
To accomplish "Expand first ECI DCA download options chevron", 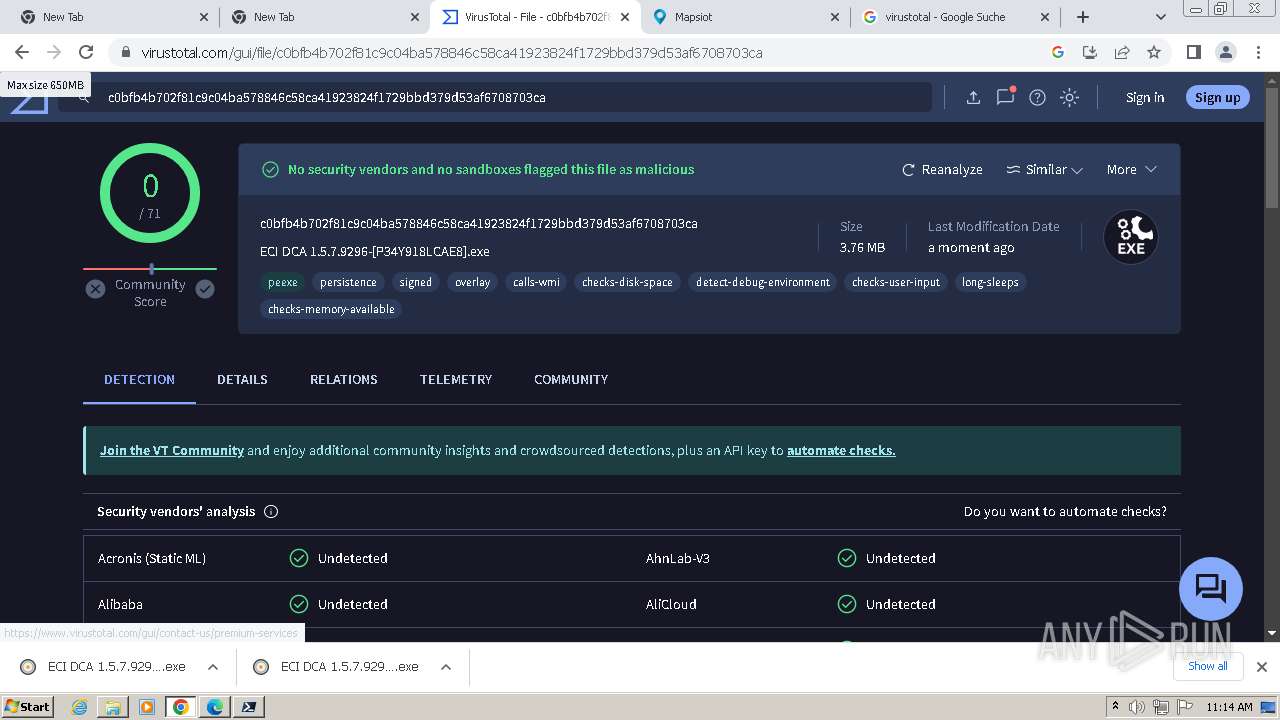I will 212,667.
